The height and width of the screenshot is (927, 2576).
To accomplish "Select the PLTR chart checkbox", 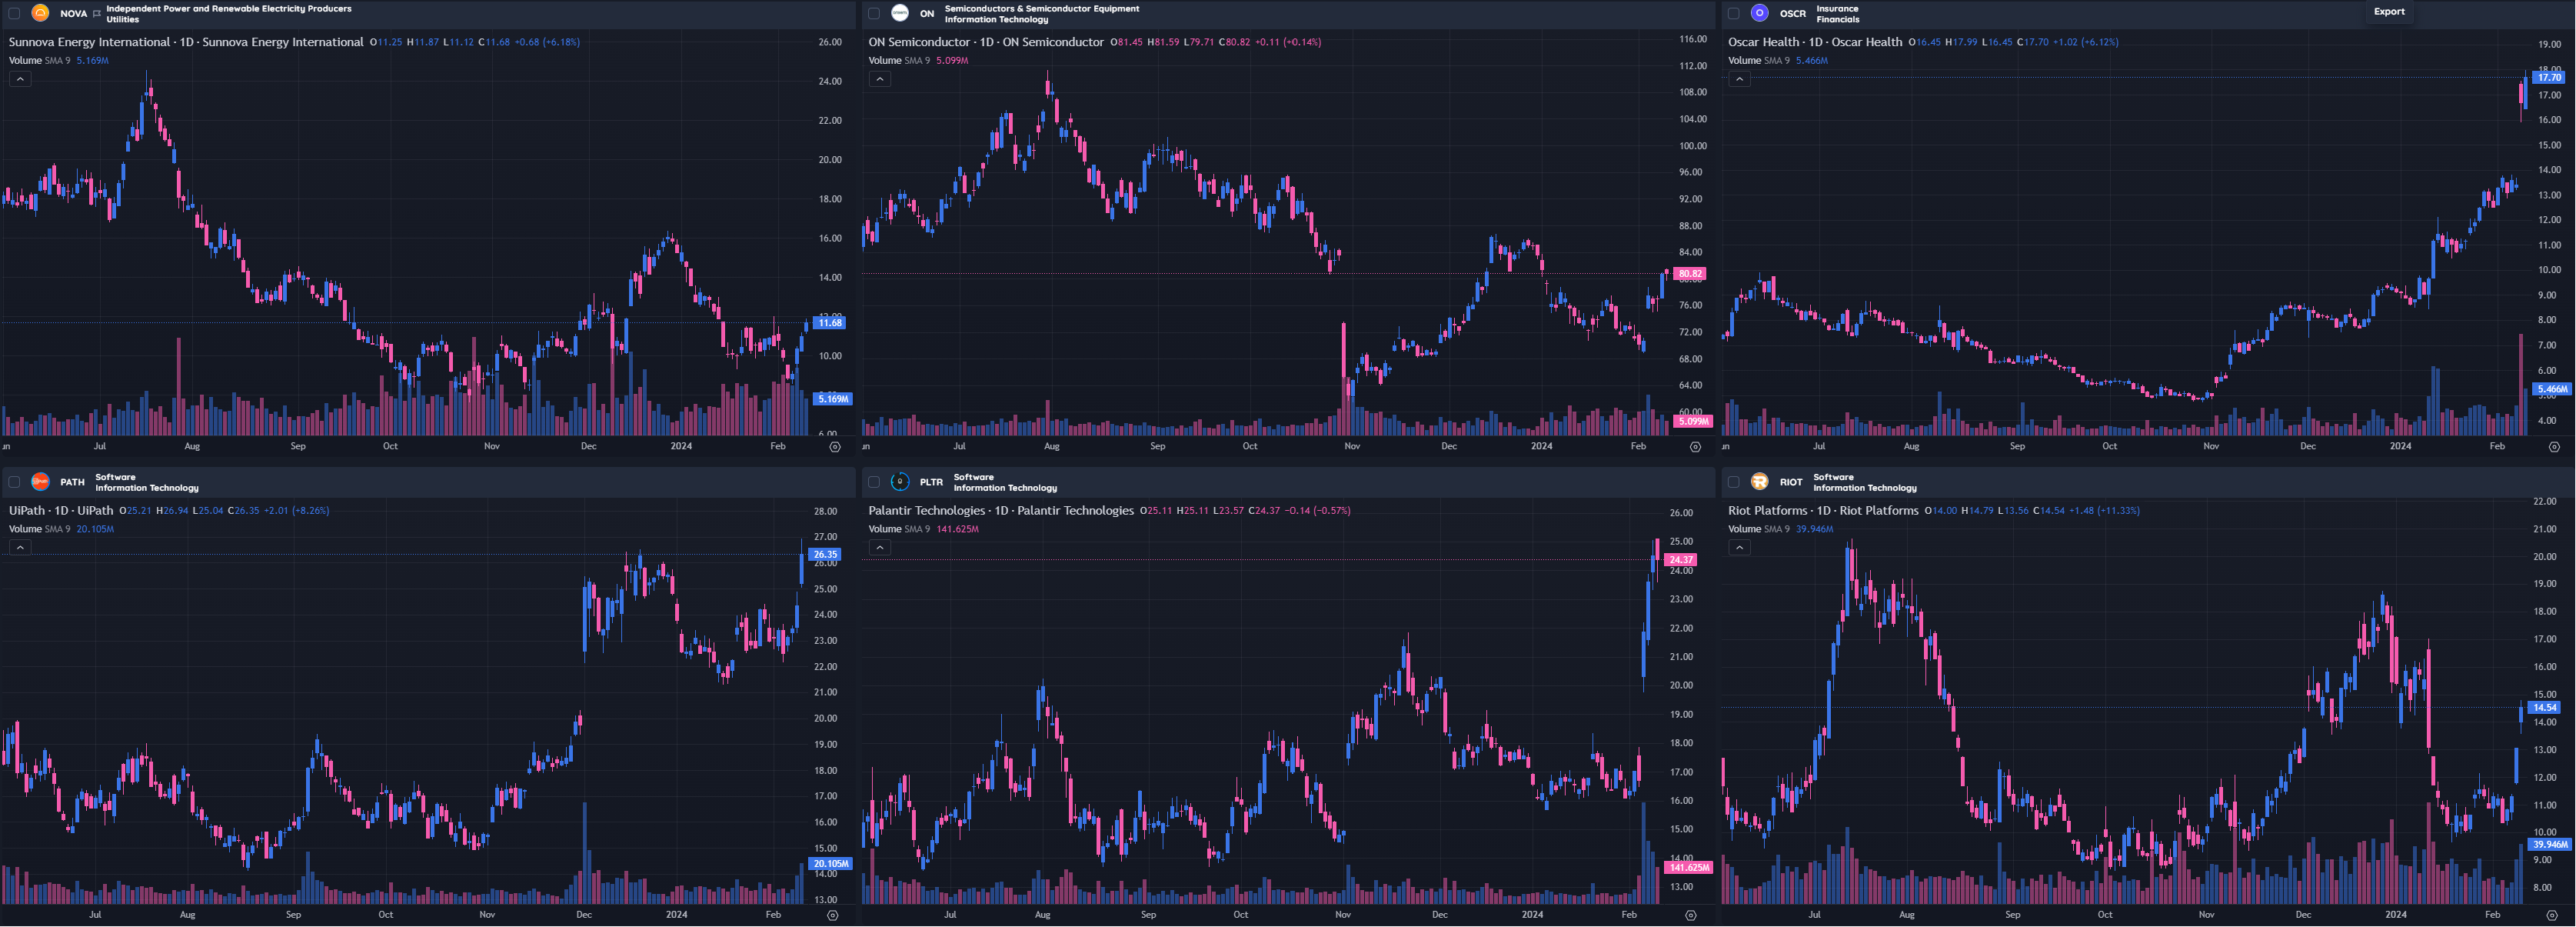I will (x=874, y=482).
